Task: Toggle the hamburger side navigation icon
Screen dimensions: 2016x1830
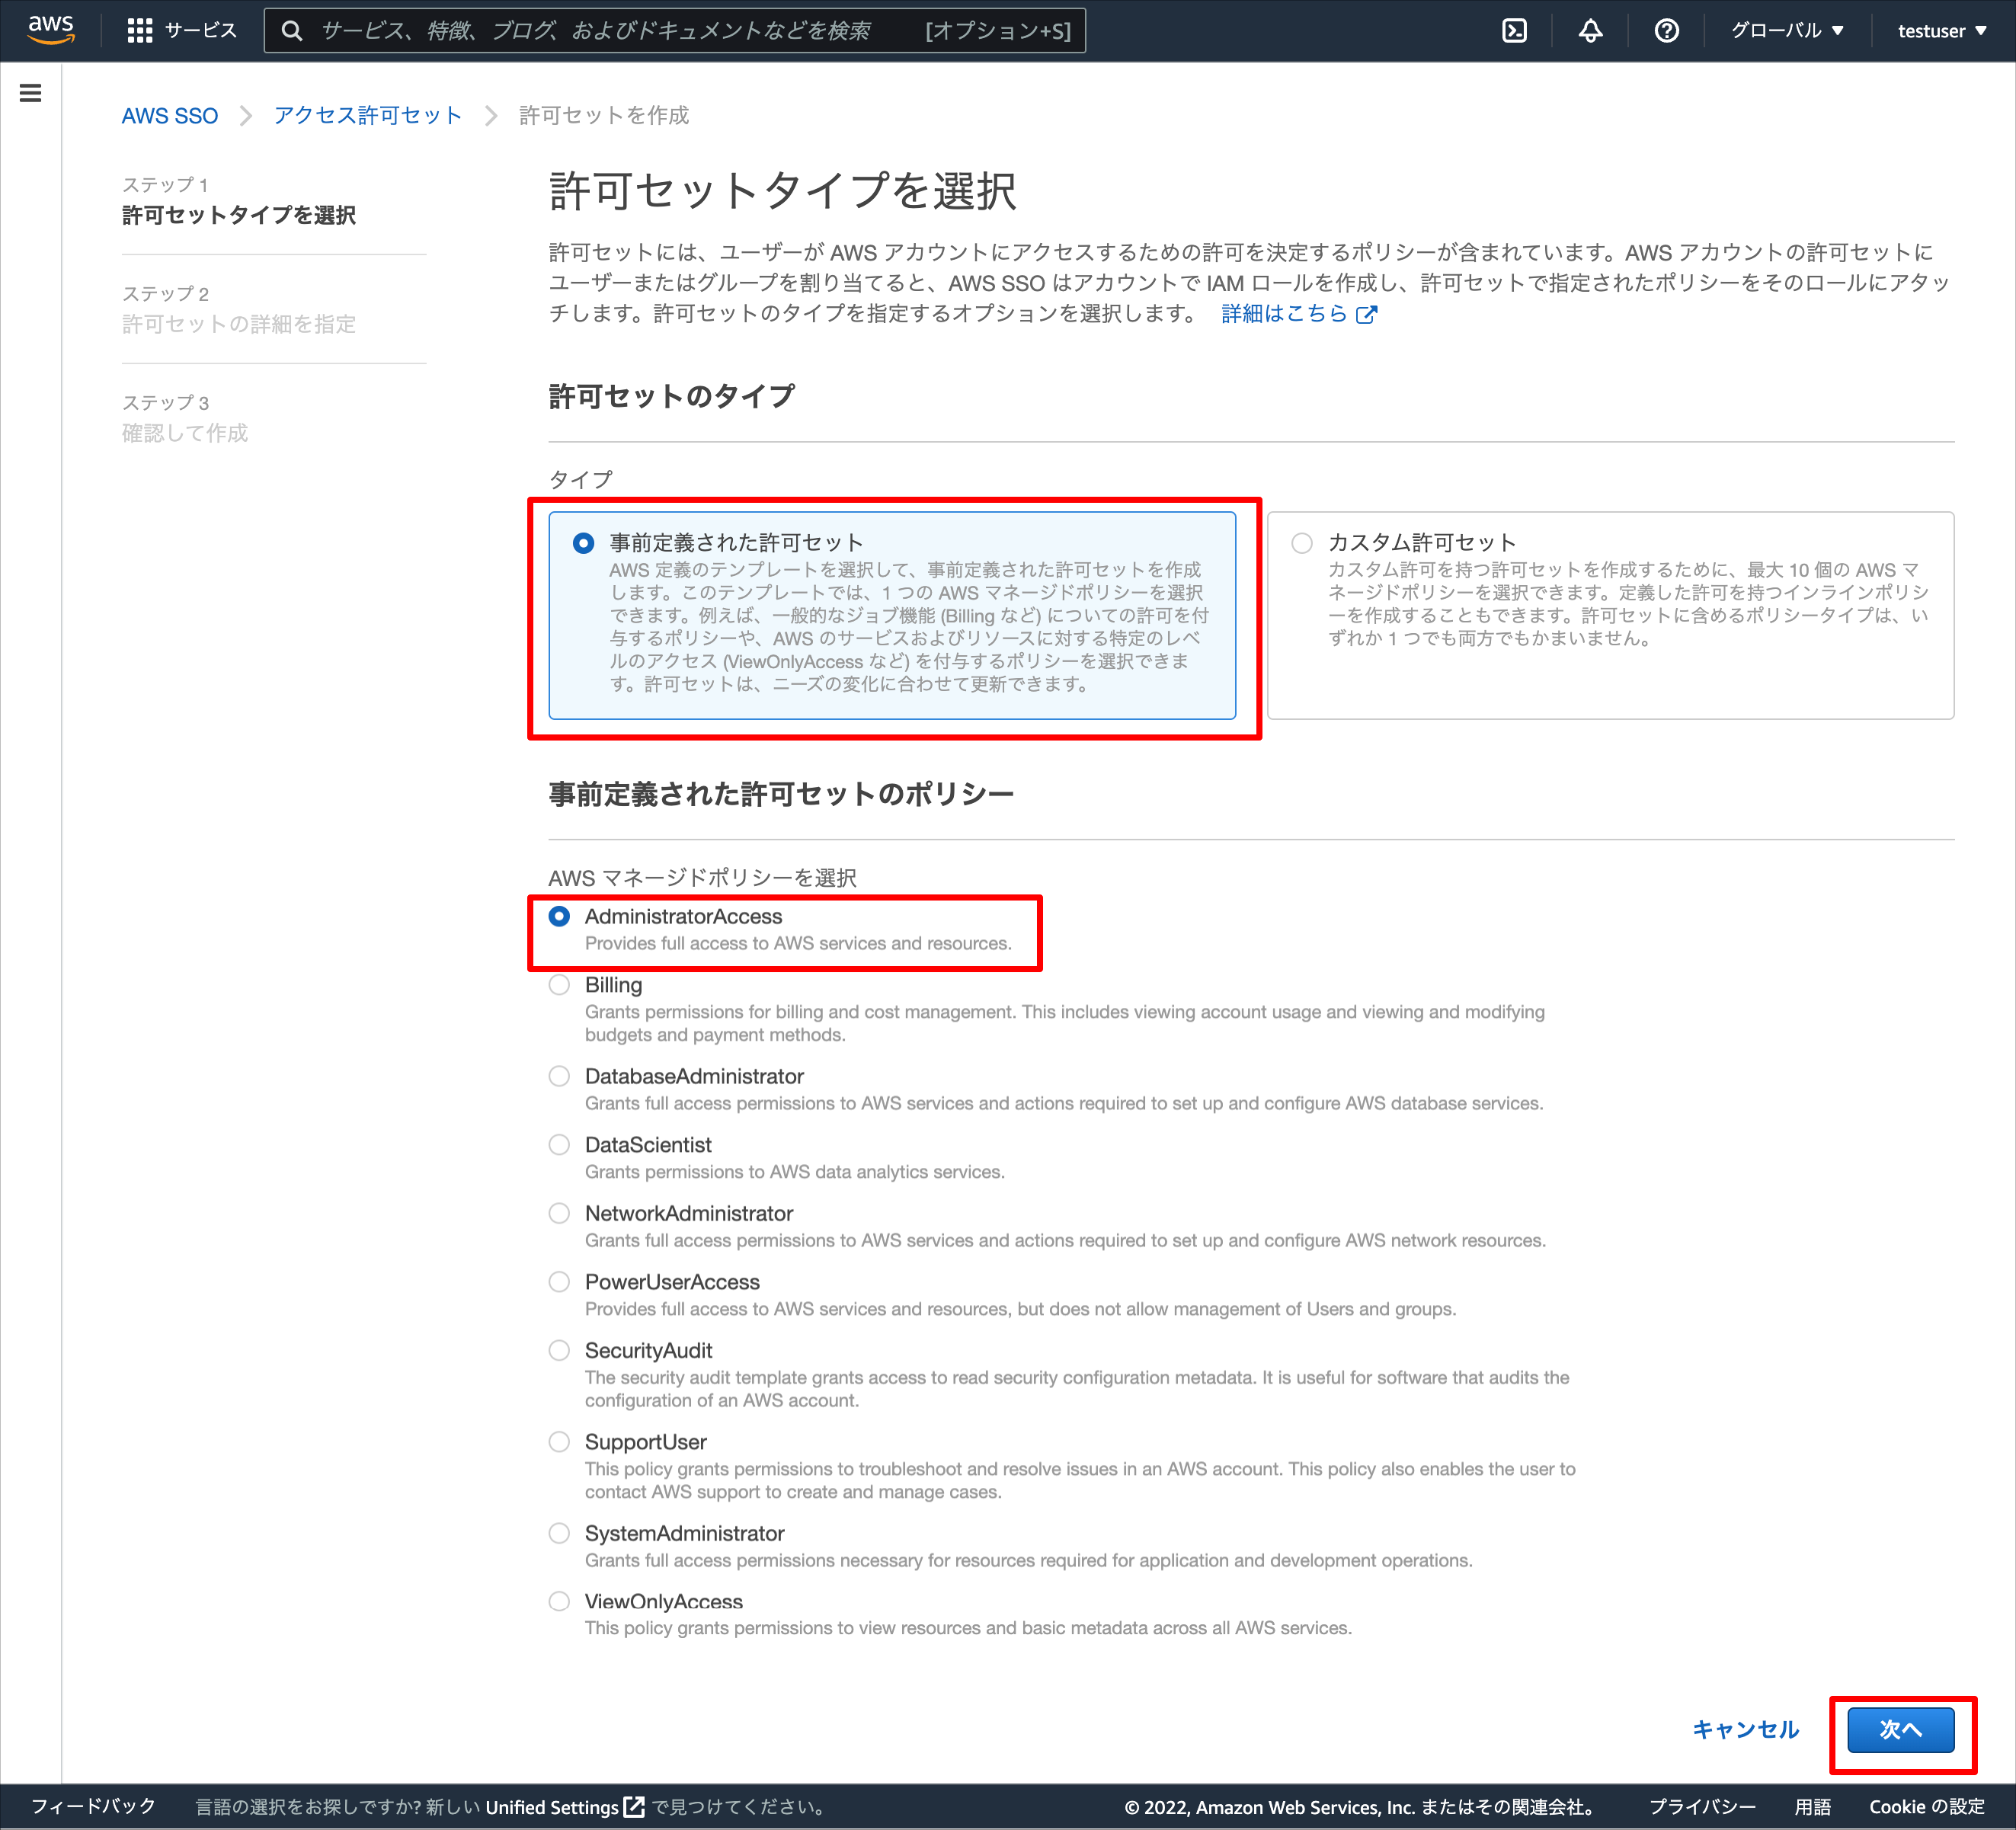Action: [31, 93]
